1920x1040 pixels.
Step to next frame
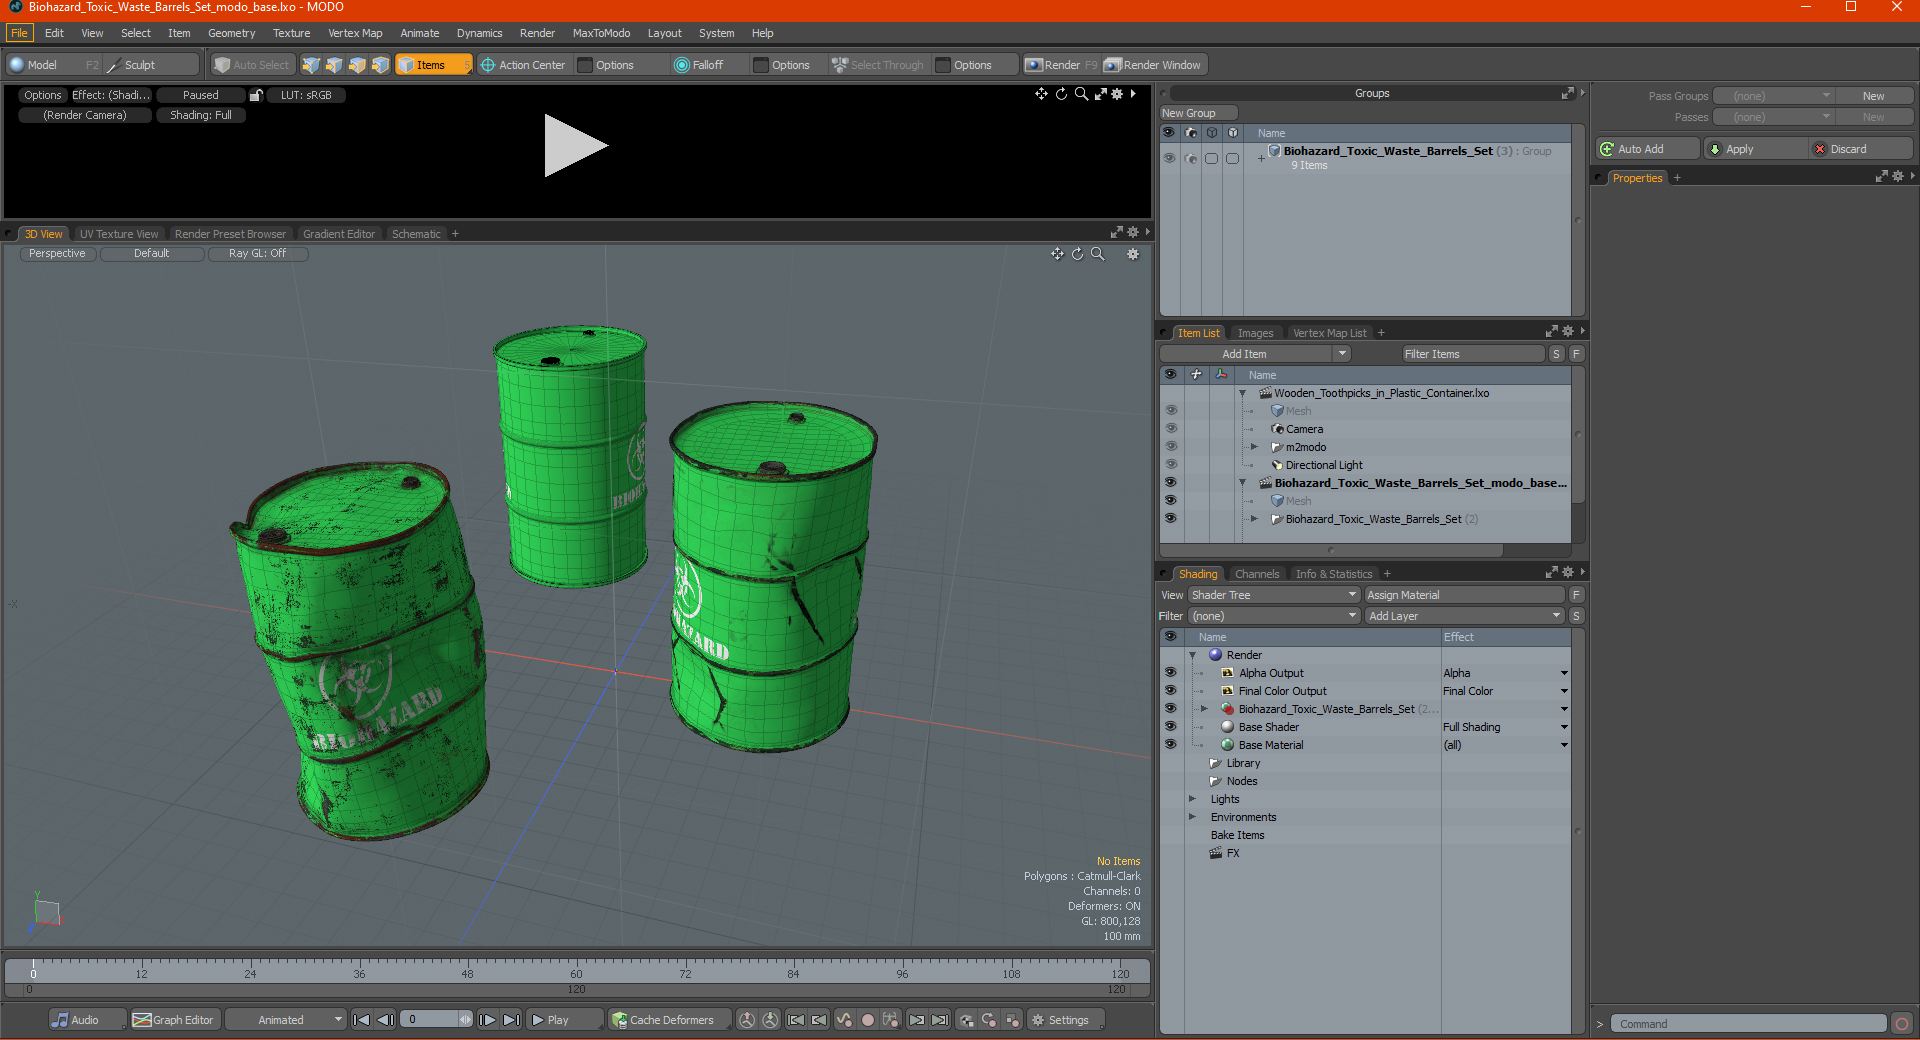(488, 1020)
